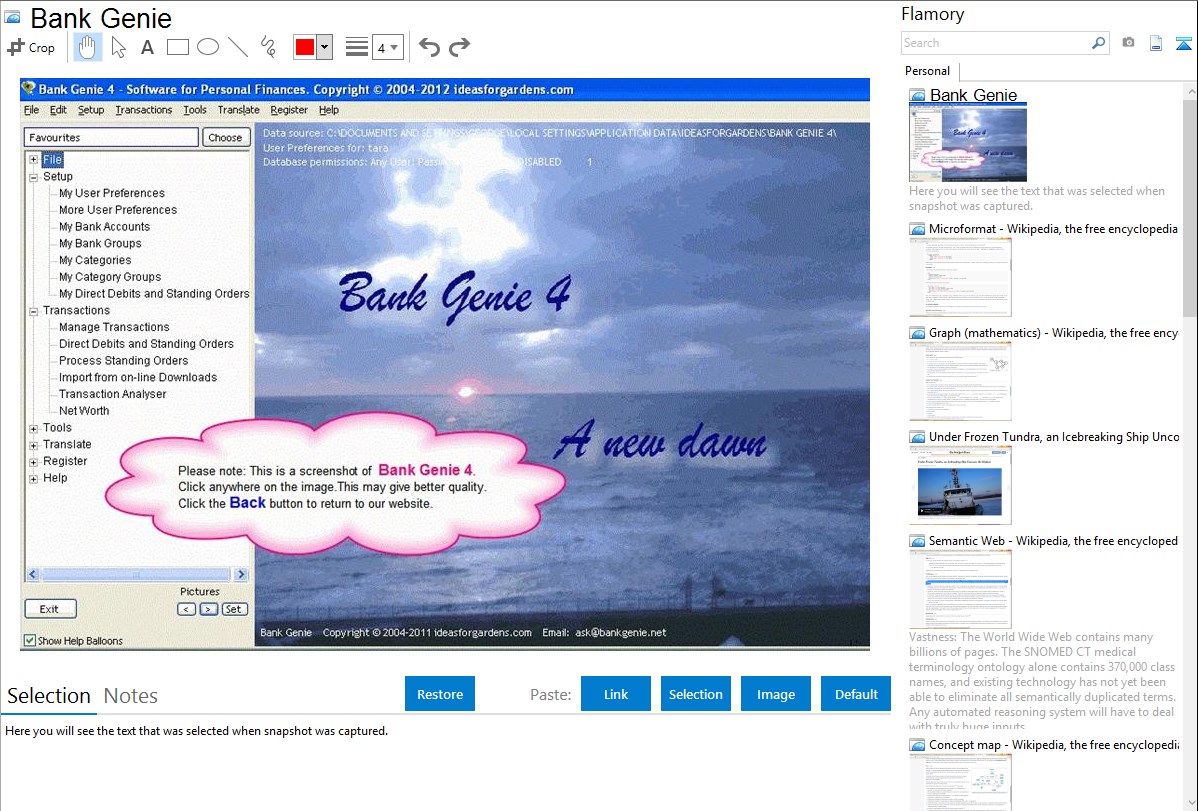The width and height of the screenshot is (1198, 811).
Task: Select the Crop tool
Action: 31,47
